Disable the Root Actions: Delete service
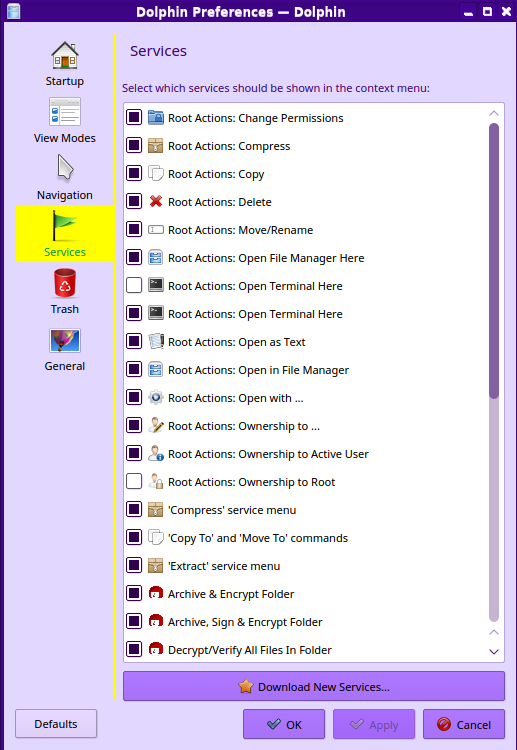The width and height of the screenshot is (517, 750). click(x=134, y=201)
